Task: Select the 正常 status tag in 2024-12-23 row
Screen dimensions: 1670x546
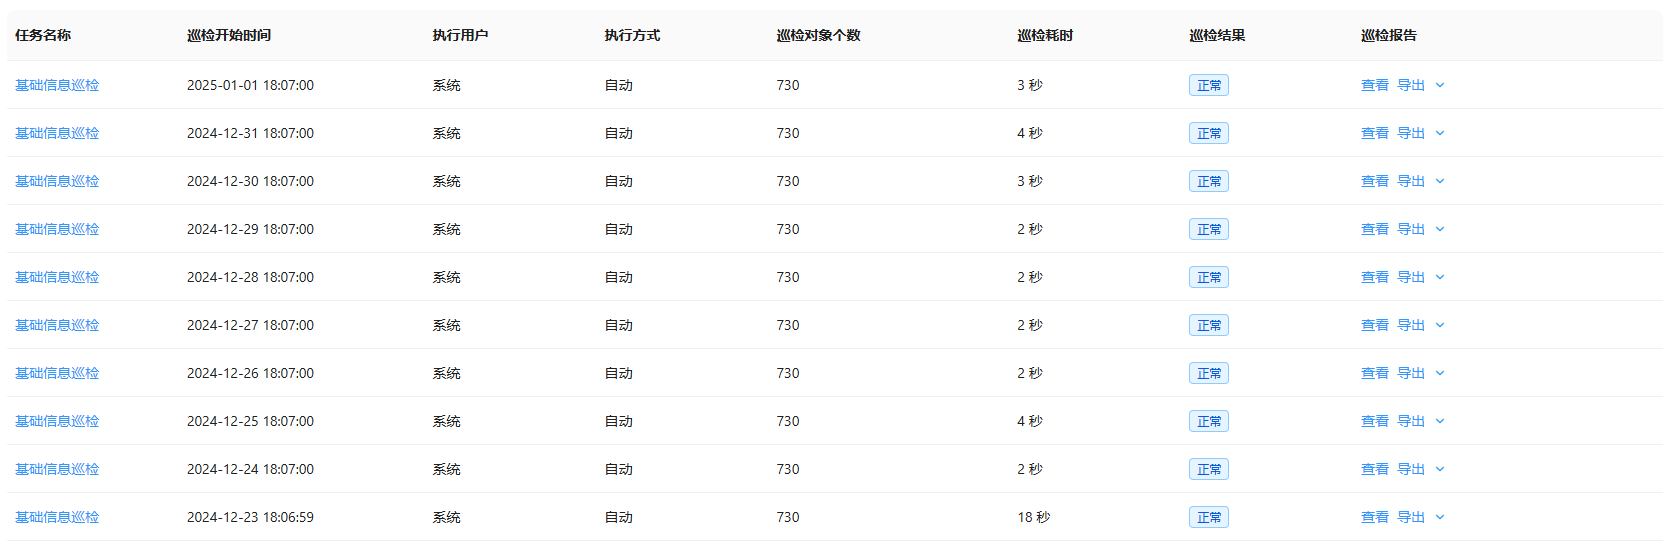Action: click(1209, 517)
